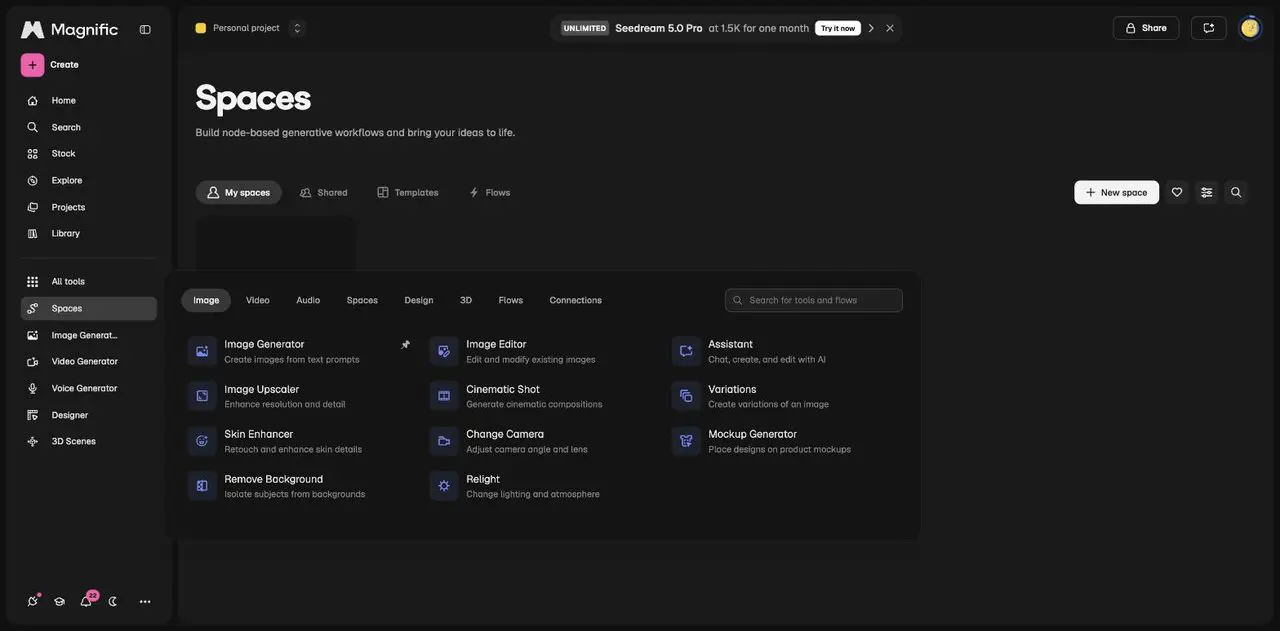This screenshot has height=631, width=1280.
Task: Switch to the Spaces tab in tools panel
Action: pos(362,300)
